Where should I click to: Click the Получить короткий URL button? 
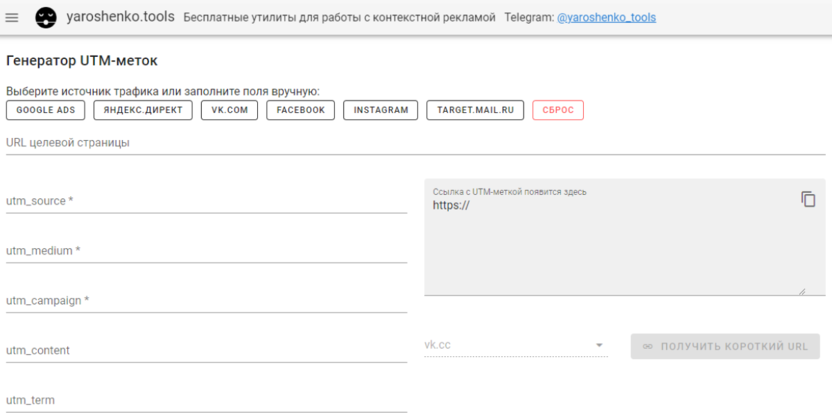pyautogui.click(x=725, y=346)
